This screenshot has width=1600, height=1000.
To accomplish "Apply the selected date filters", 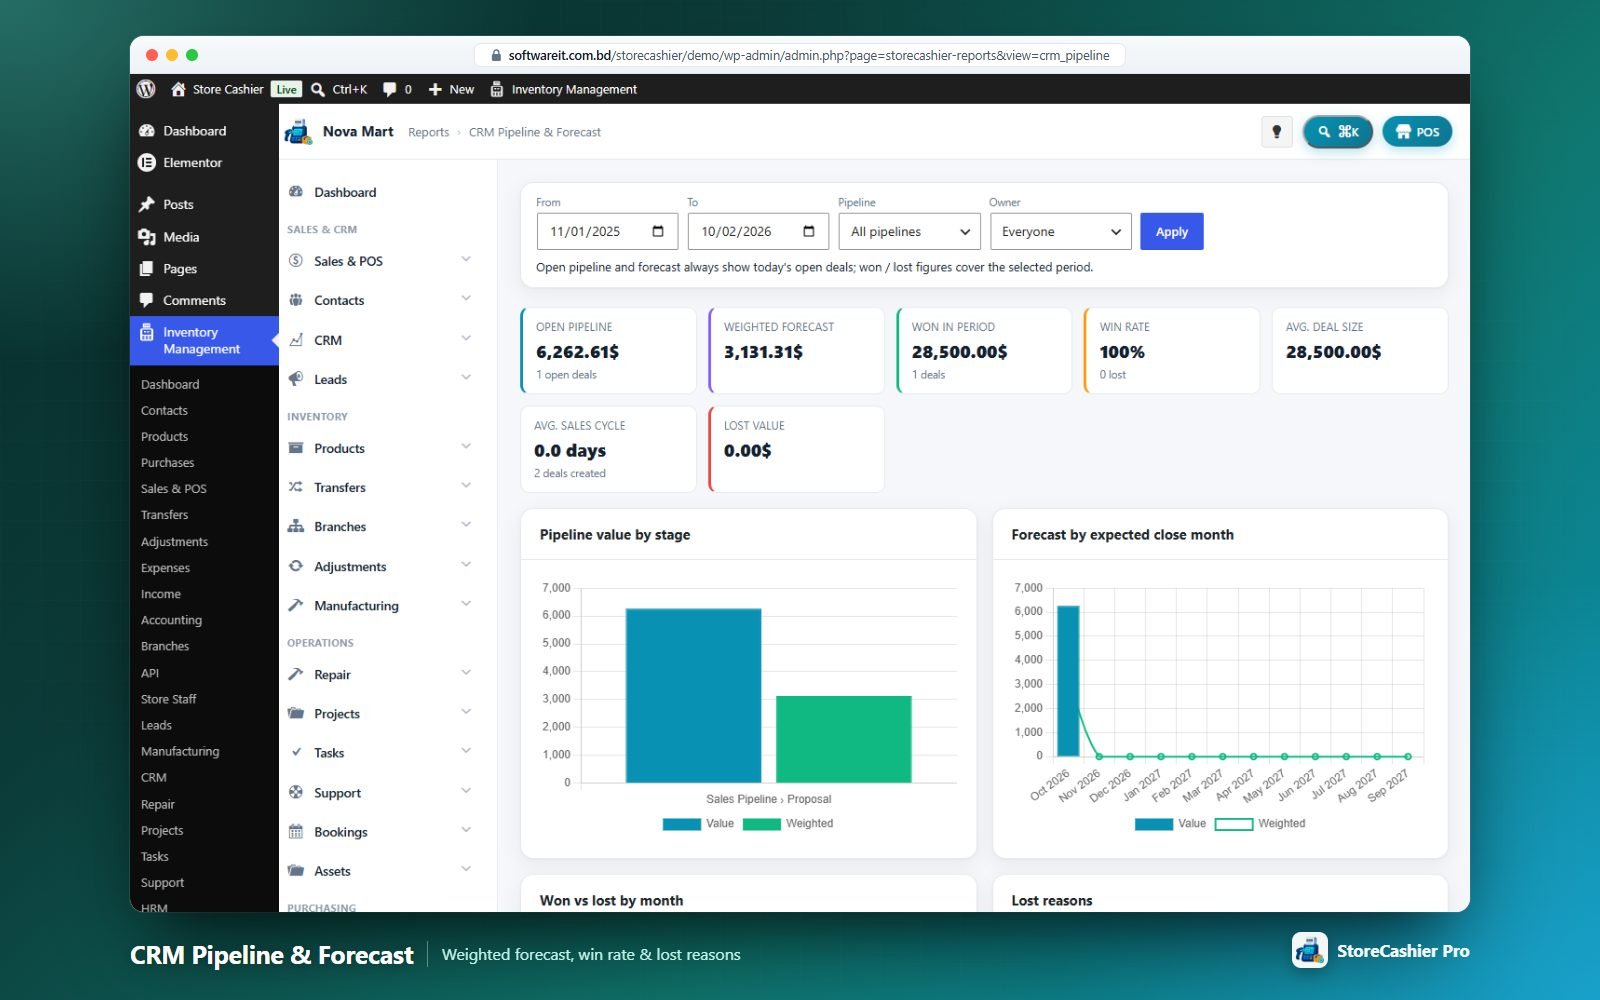I will pos(1172,231).
